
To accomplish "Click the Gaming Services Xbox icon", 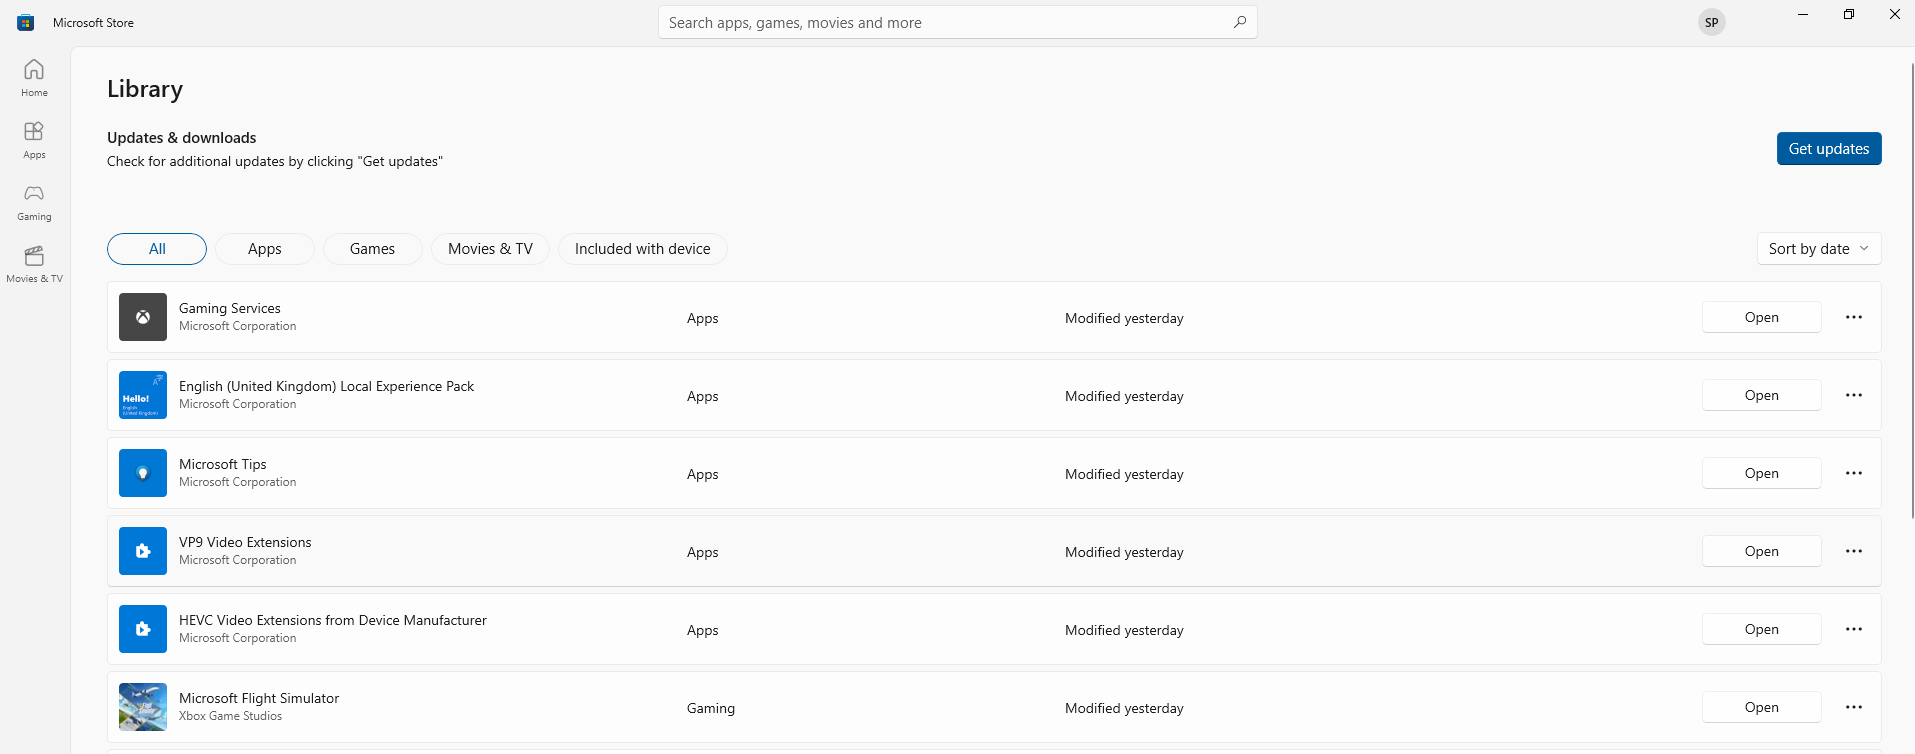I will (x=143, y=317).
